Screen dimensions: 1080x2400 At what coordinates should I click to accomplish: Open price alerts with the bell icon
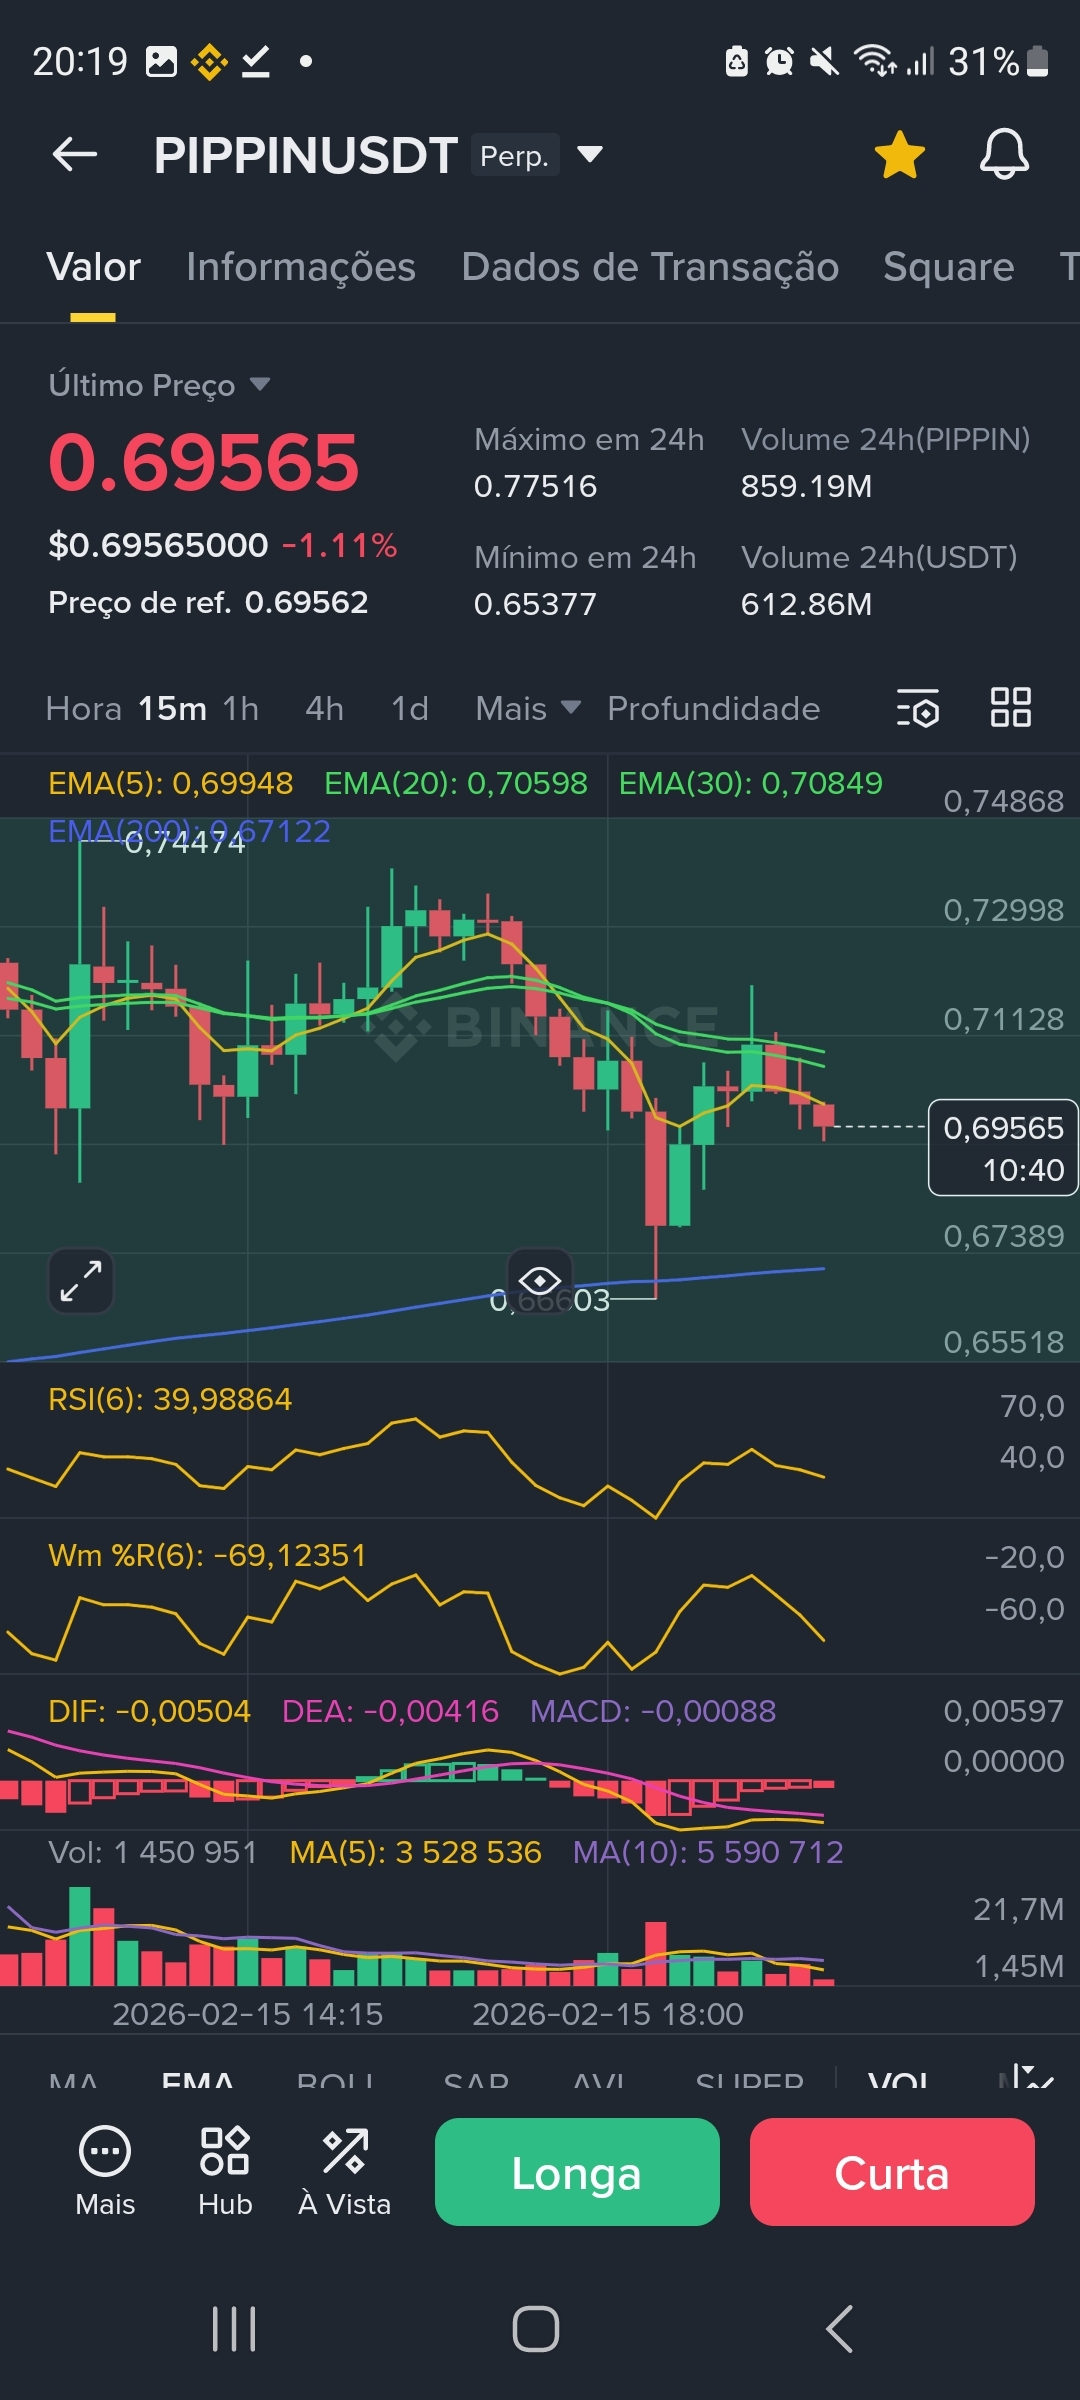1003,155
